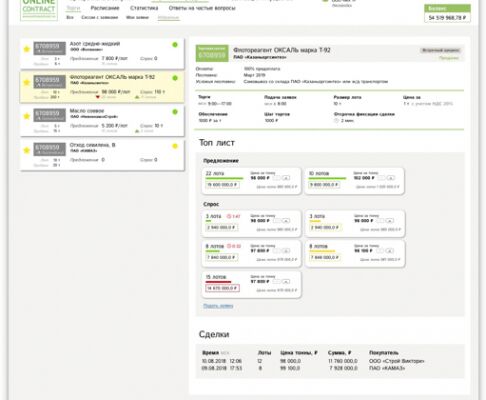Select the Мои заявки sub-tab
The height and width of the screenshot is (400, 486).
(137, 17)
